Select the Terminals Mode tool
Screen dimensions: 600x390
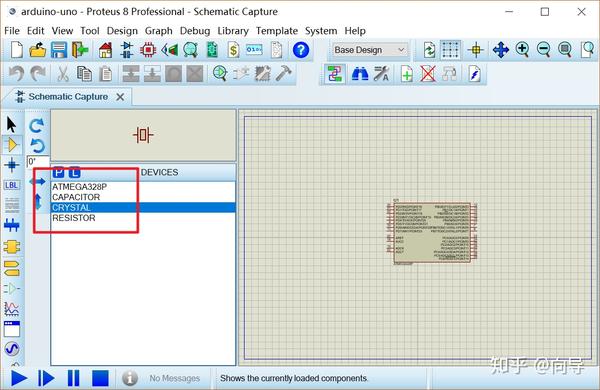pos(11,268)
